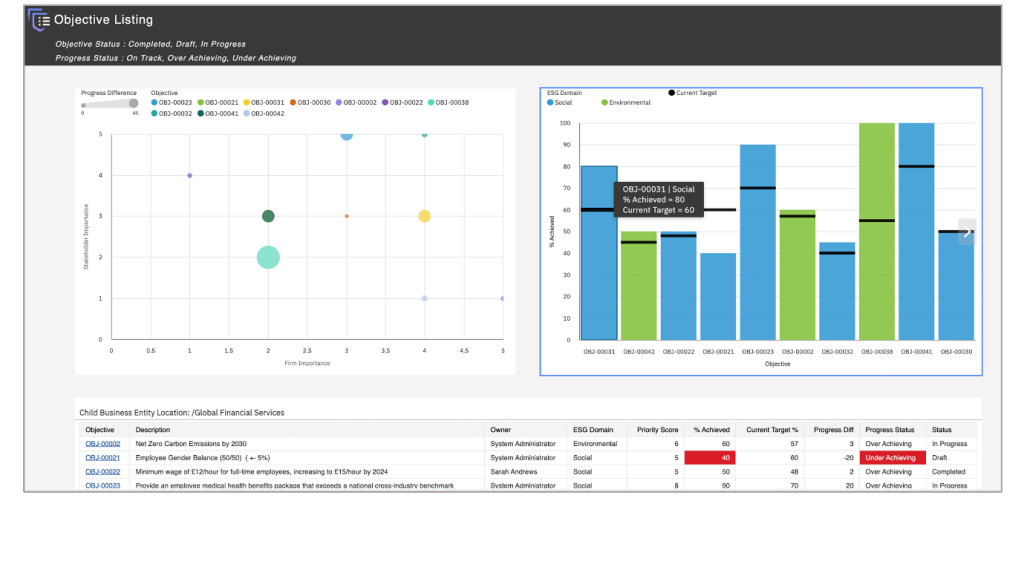Open the OBJ-00022 link in table
The width and height of the screenshot is (1024, 576).
[102, 471]
